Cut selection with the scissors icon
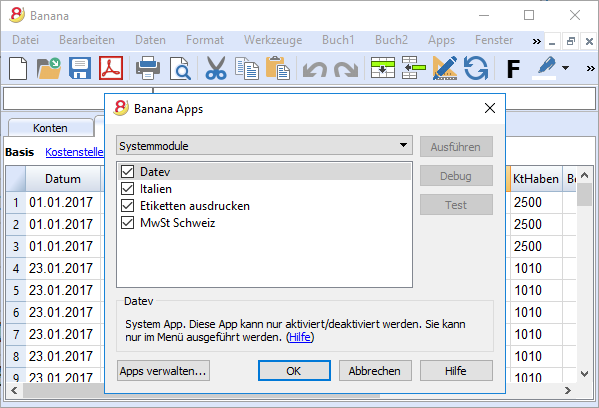Screen dimensions: 599x408 (216, 68)
